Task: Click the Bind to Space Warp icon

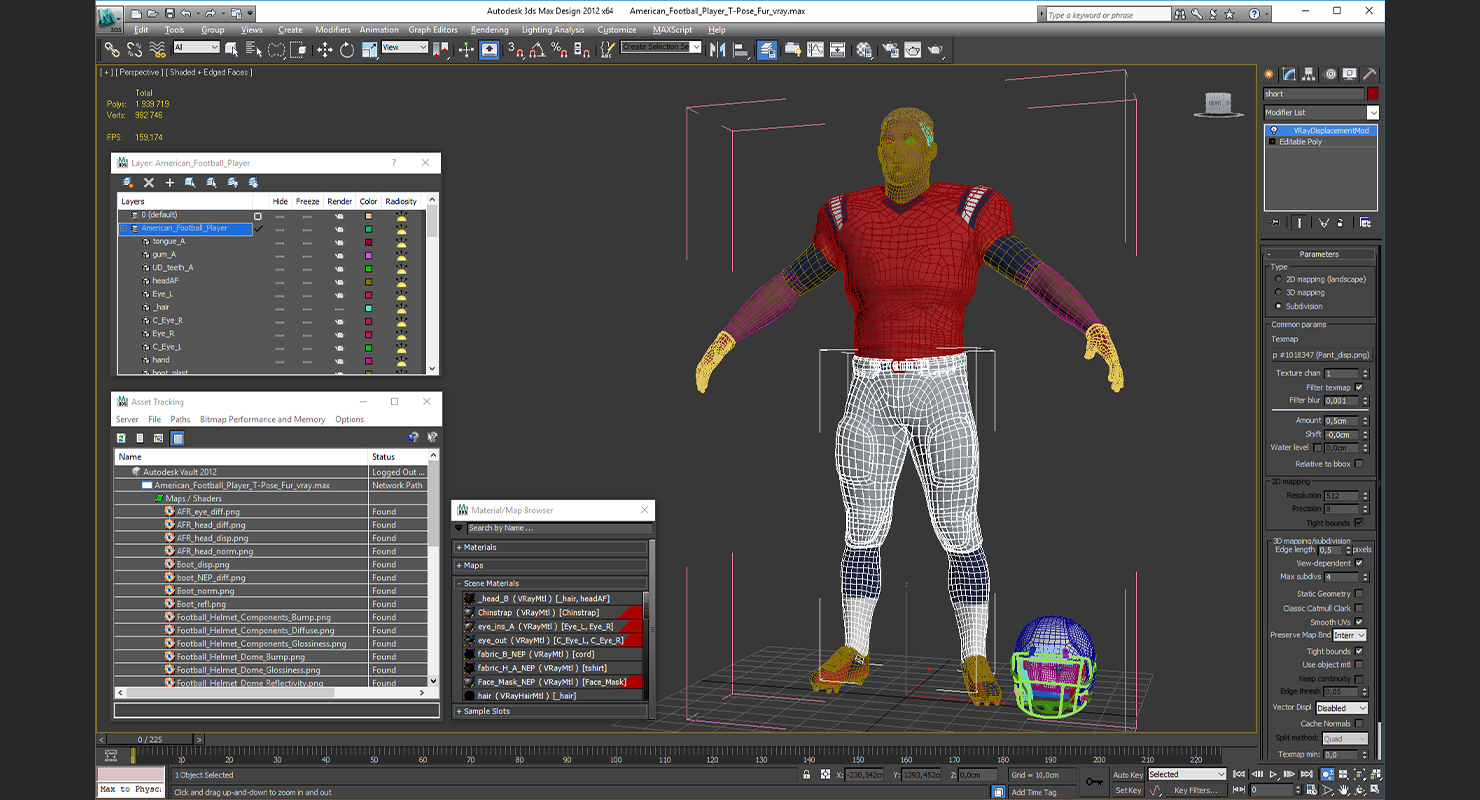Action: (x=157, y=49)
